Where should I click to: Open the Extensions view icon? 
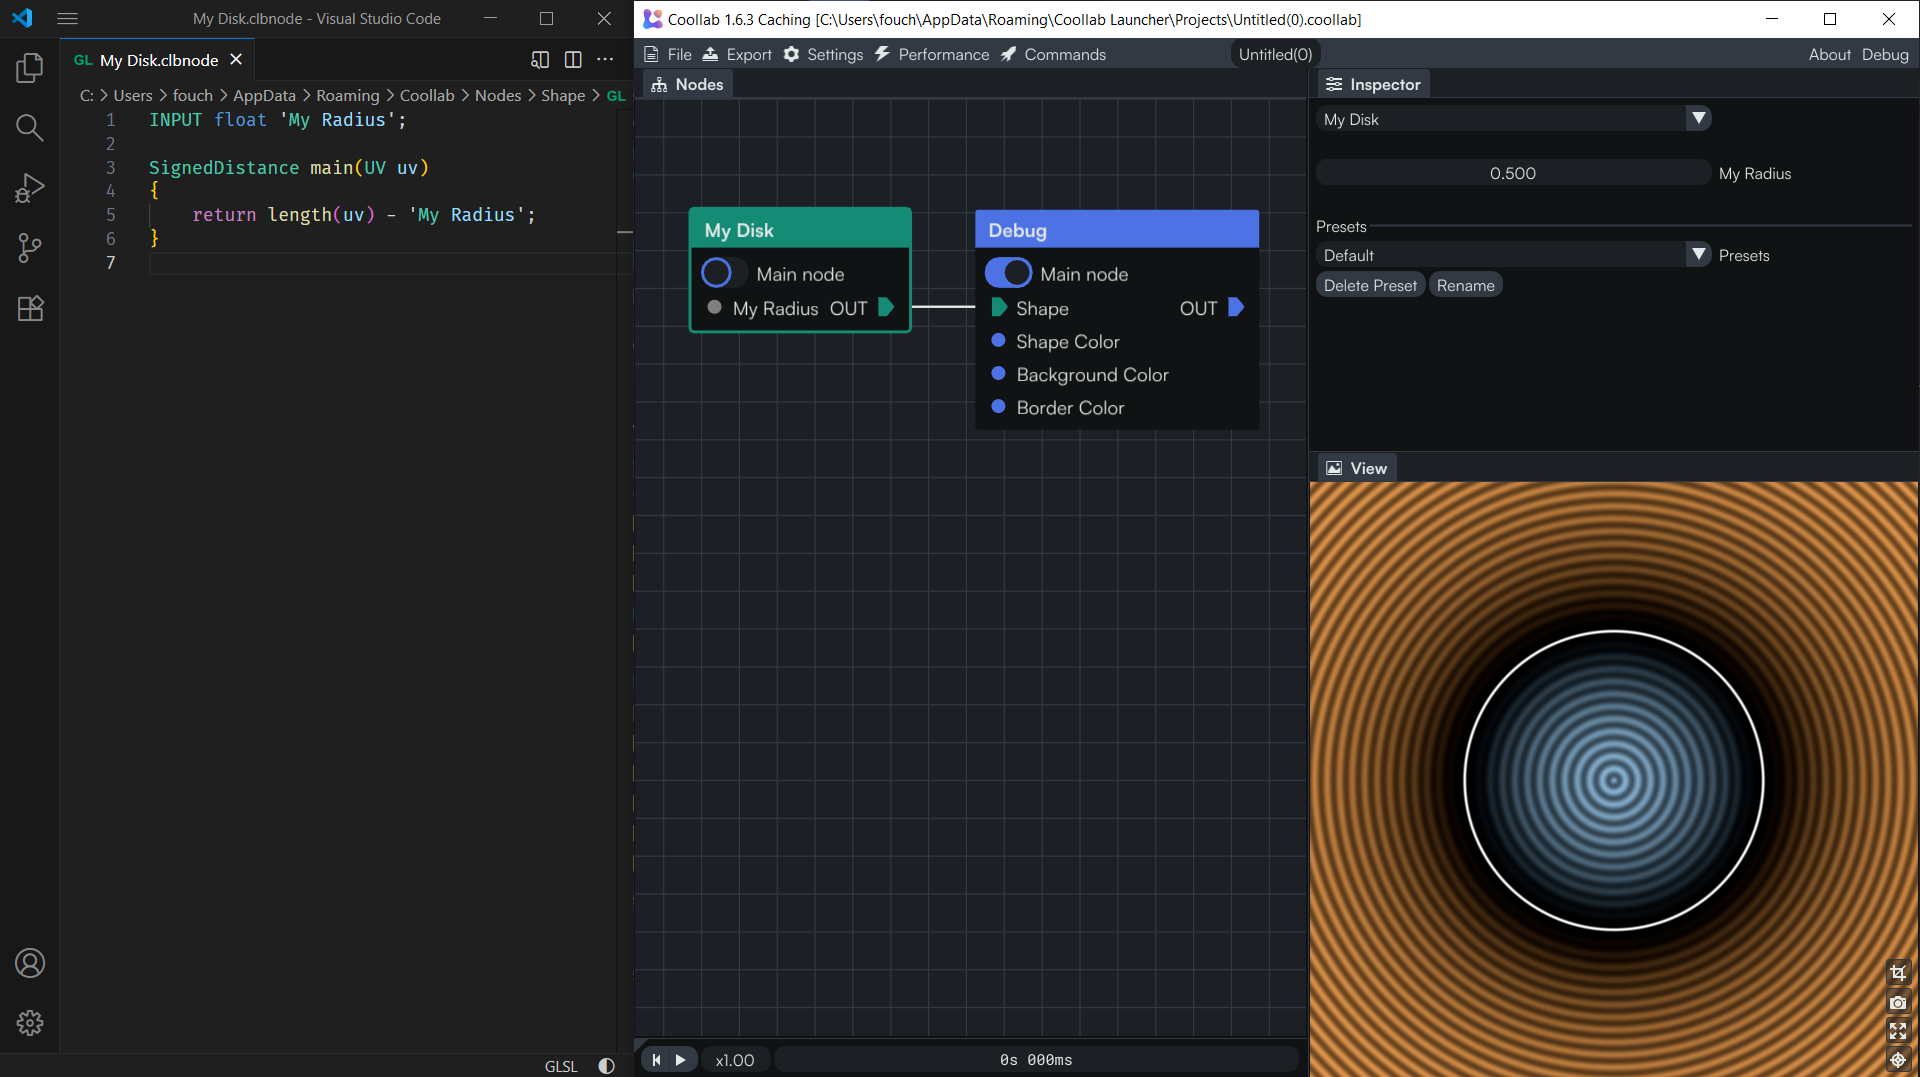pyautogui.click(x=30, y=308)
